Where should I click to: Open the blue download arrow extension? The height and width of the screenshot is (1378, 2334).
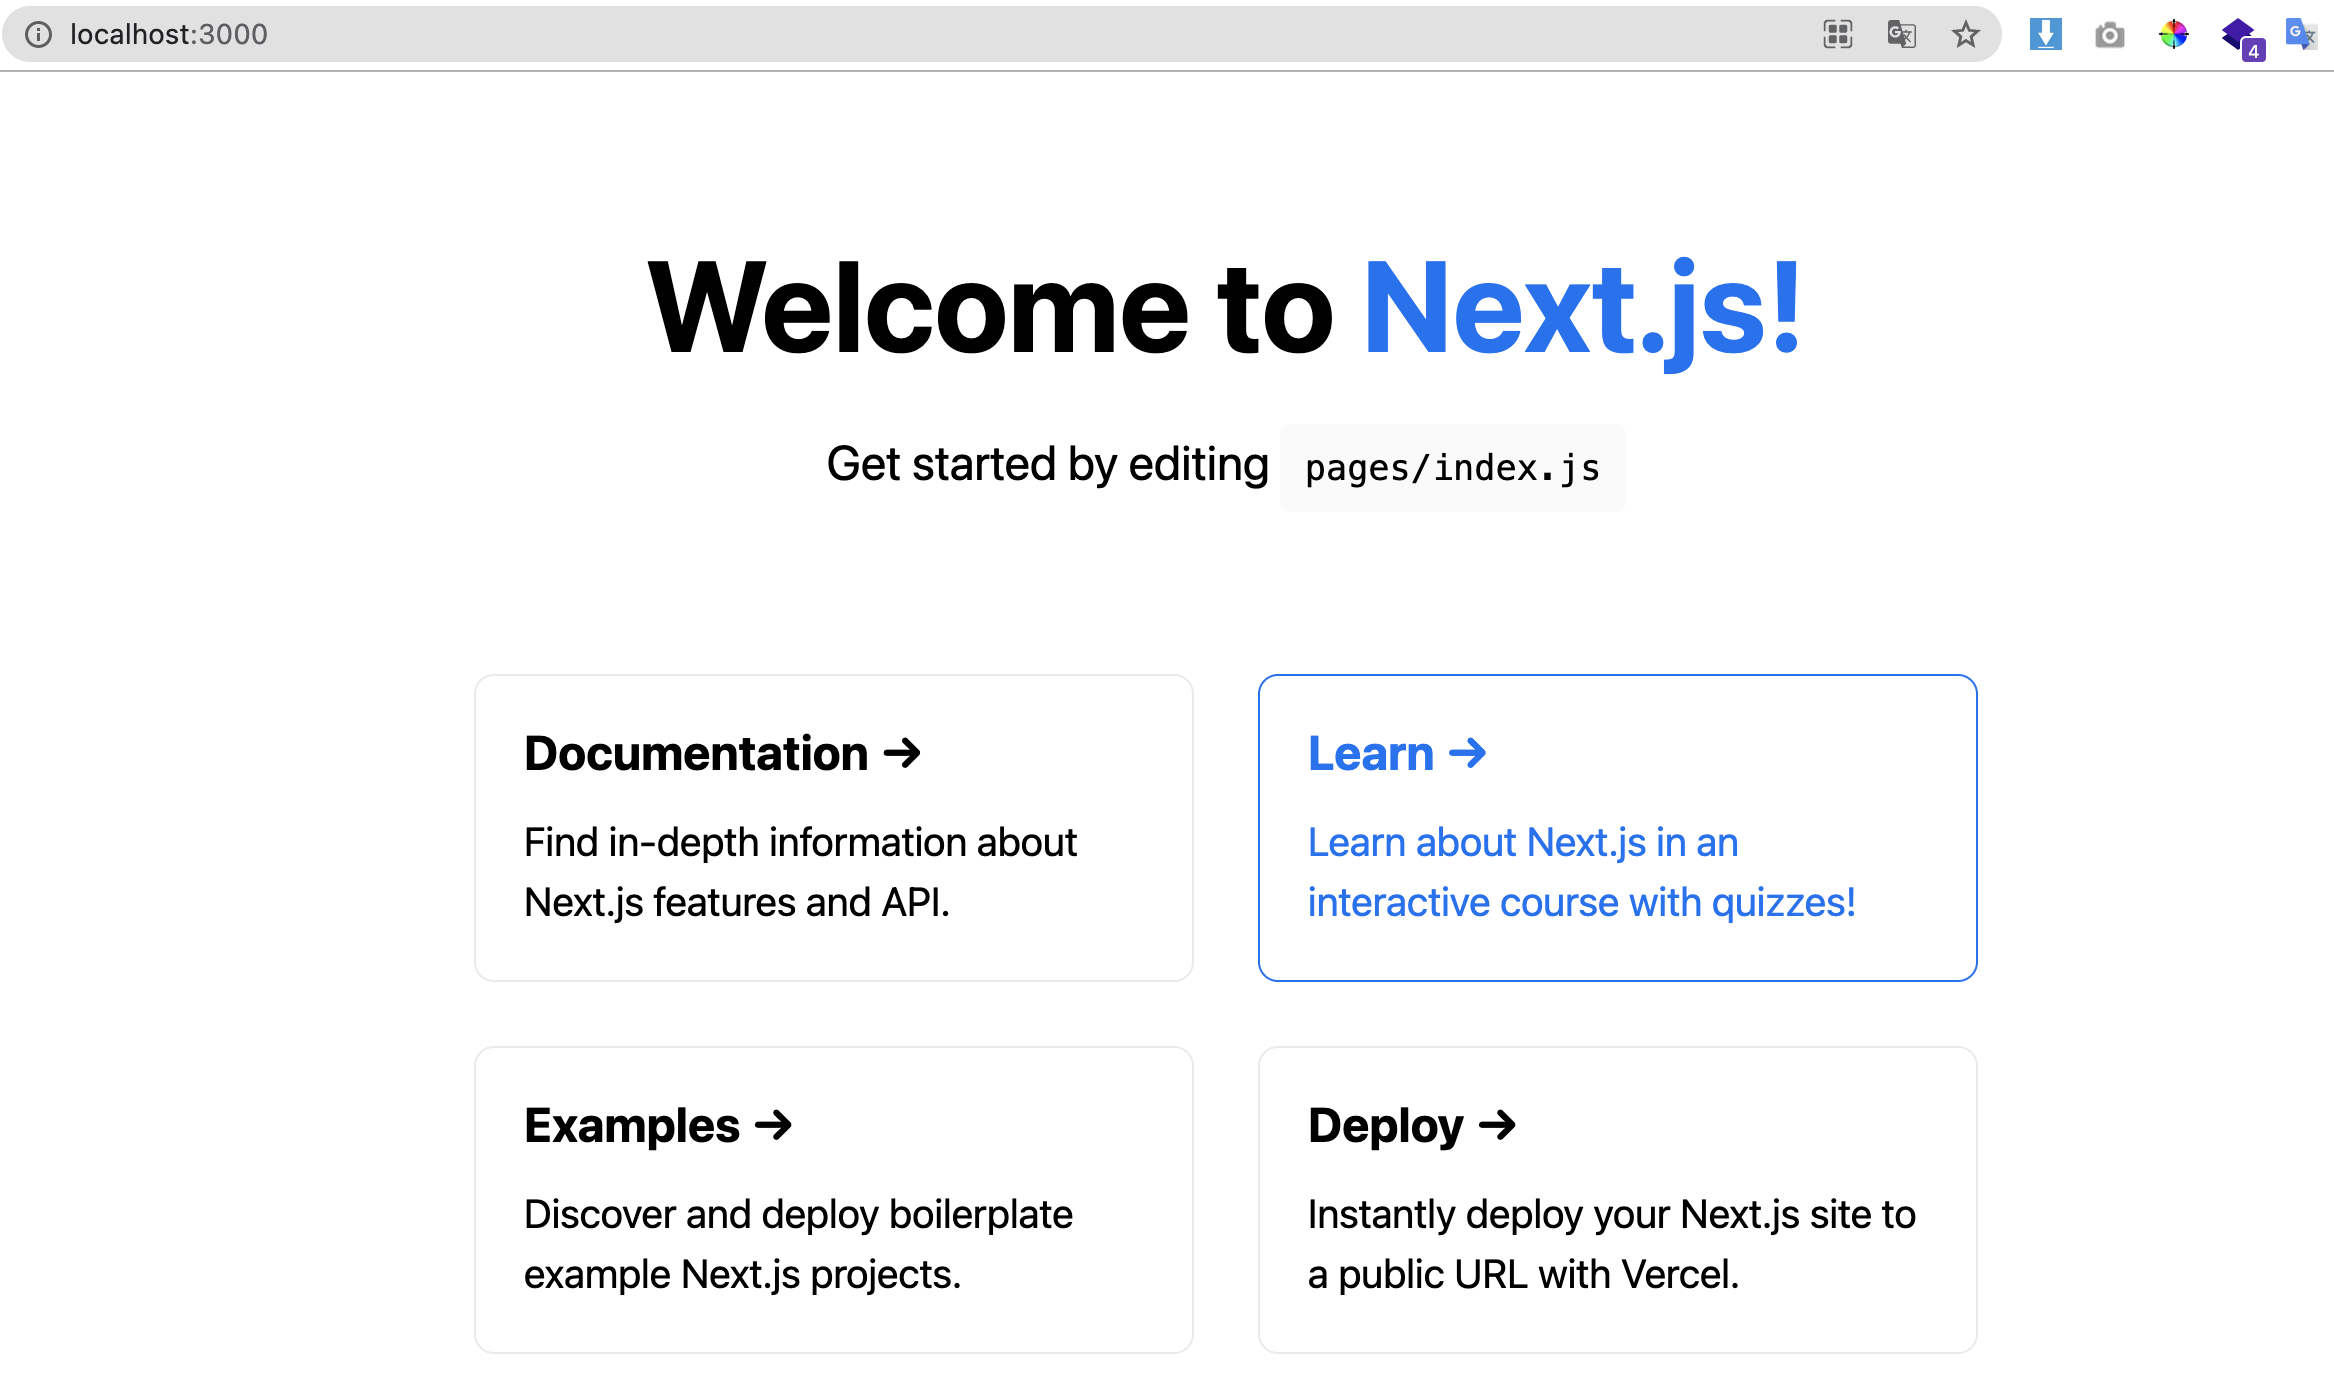point(2045,35)
